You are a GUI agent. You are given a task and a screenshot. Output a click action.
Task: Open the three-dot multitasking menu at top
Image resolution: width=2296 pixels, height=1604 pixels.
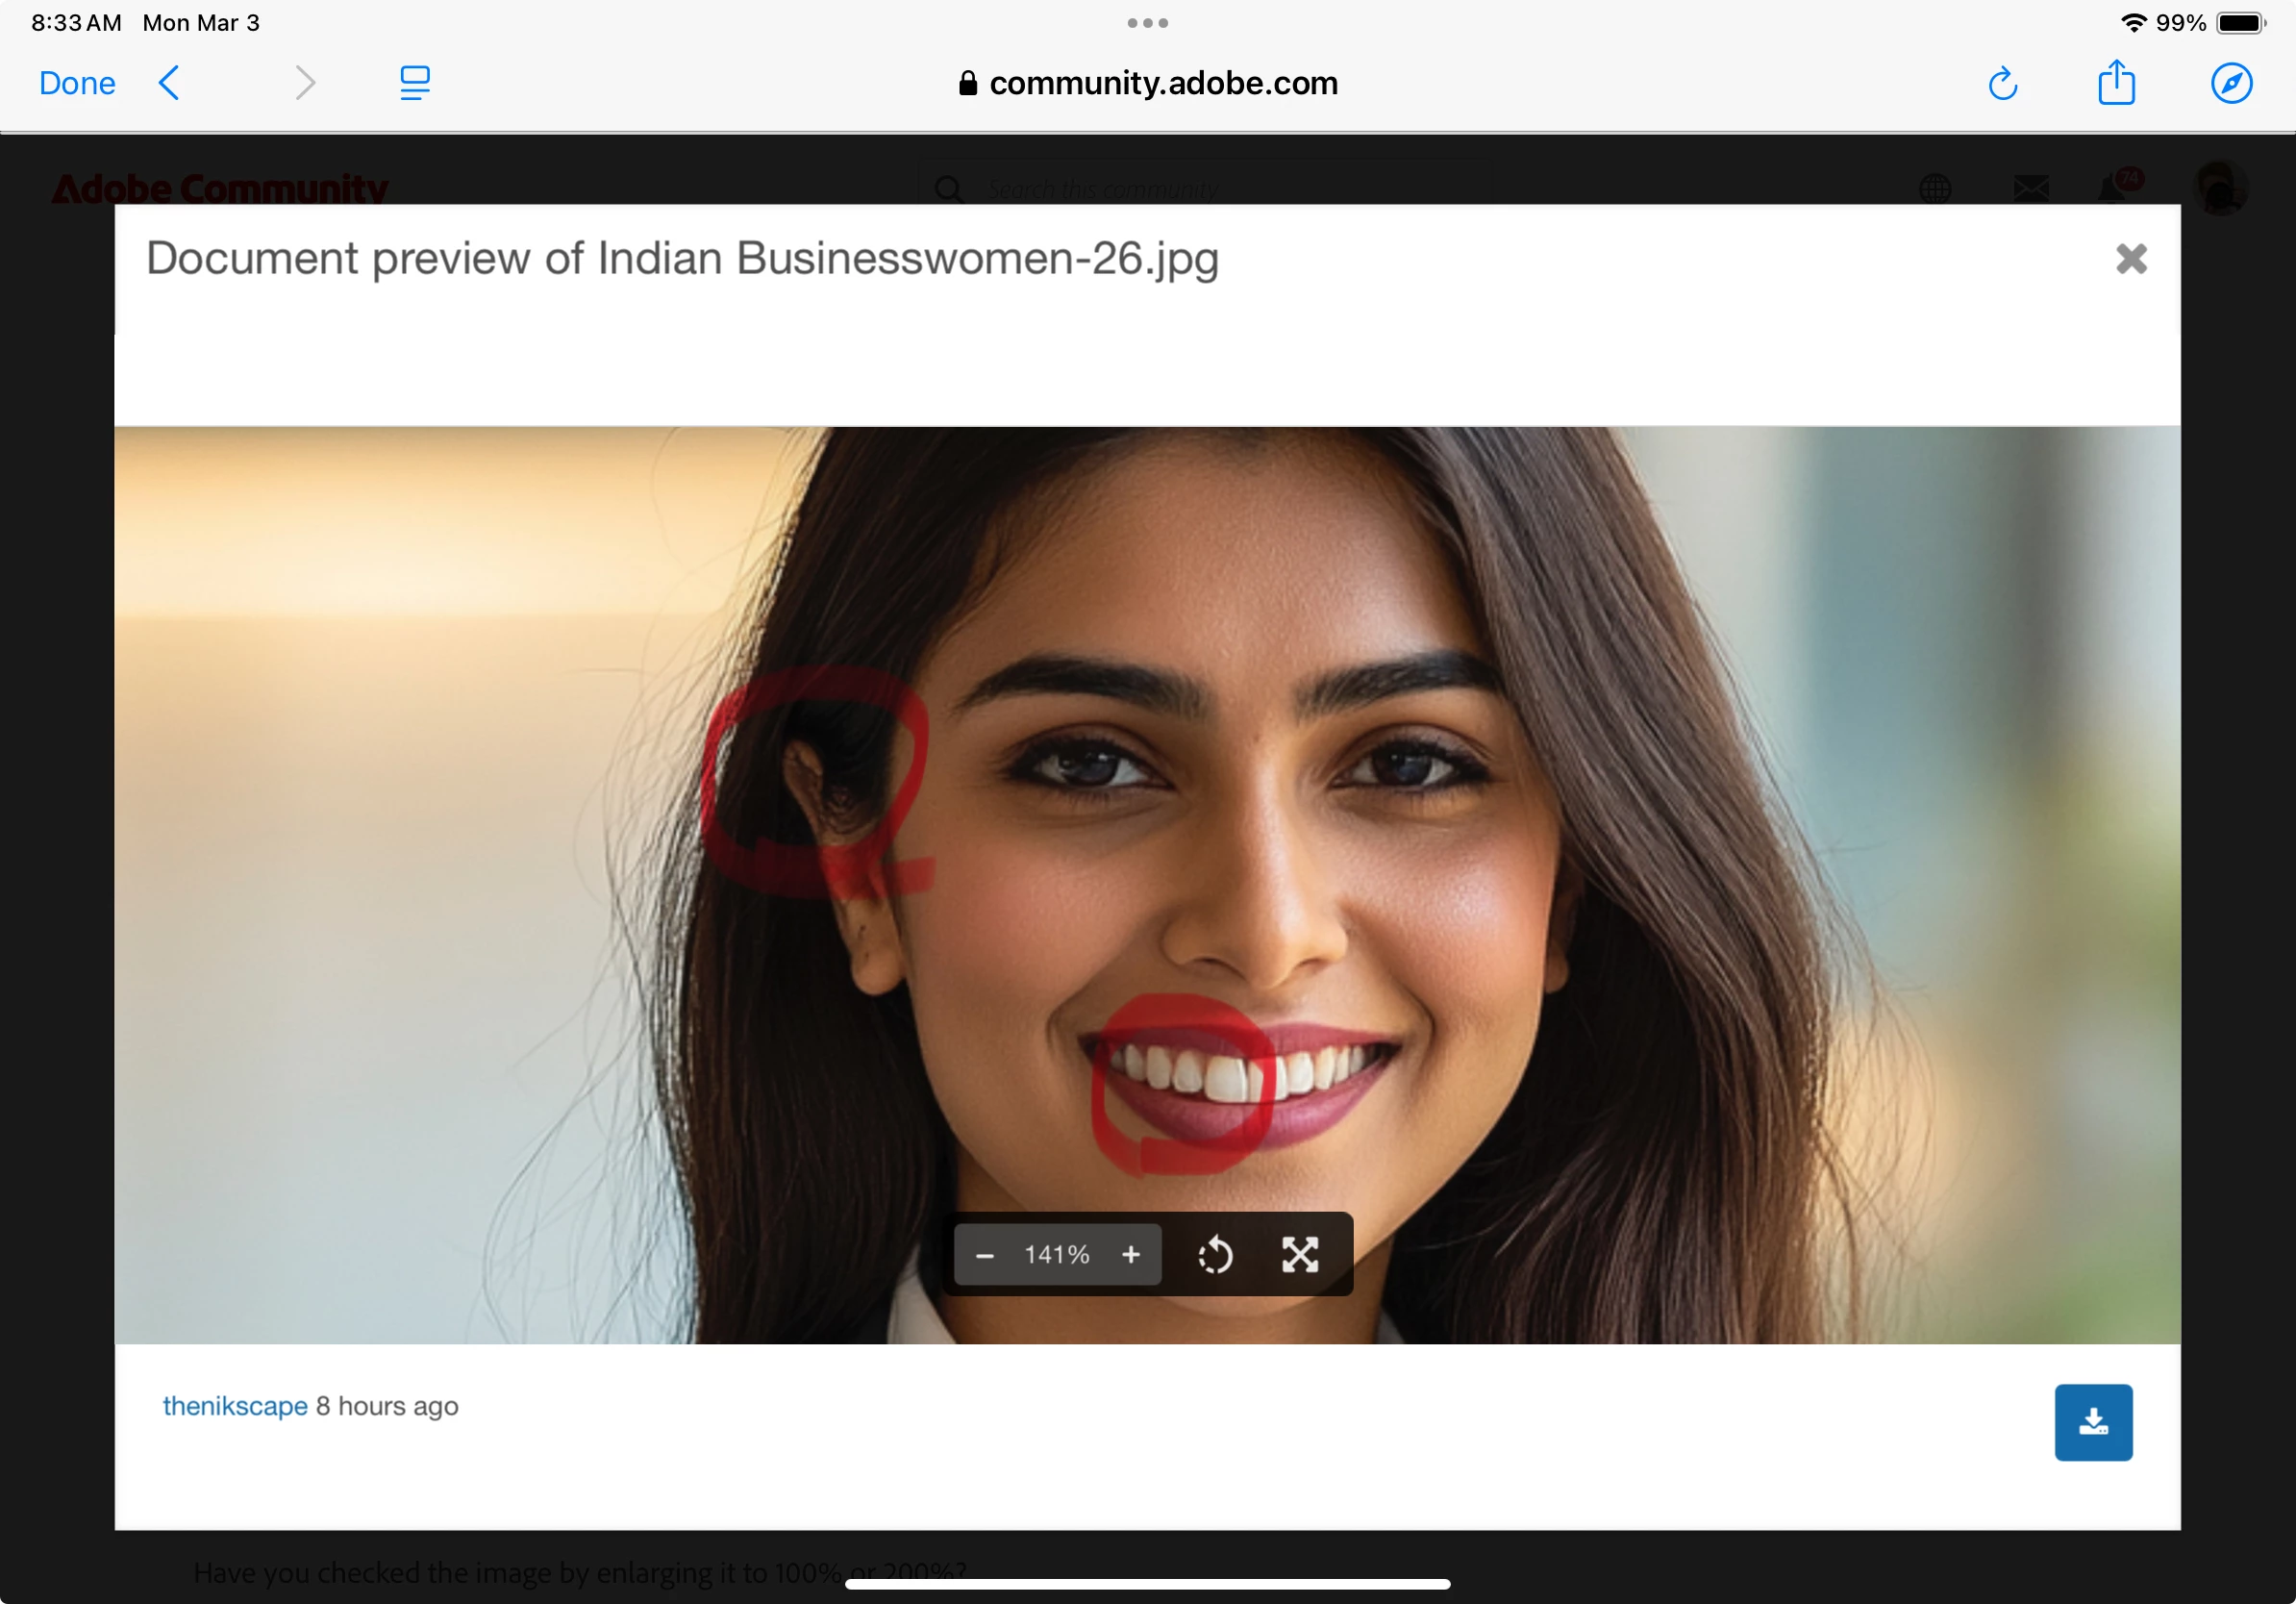coord(1147,23)
